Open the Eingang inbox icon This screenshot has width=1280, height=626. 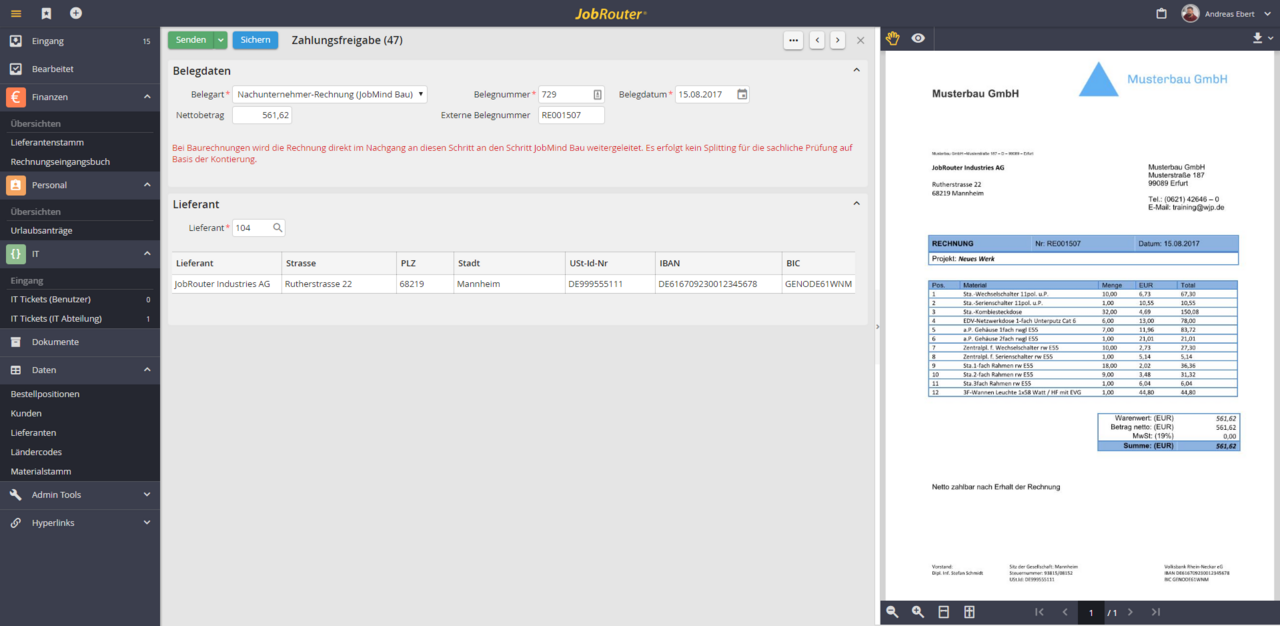pyautogui.click(x=15, y=41)
